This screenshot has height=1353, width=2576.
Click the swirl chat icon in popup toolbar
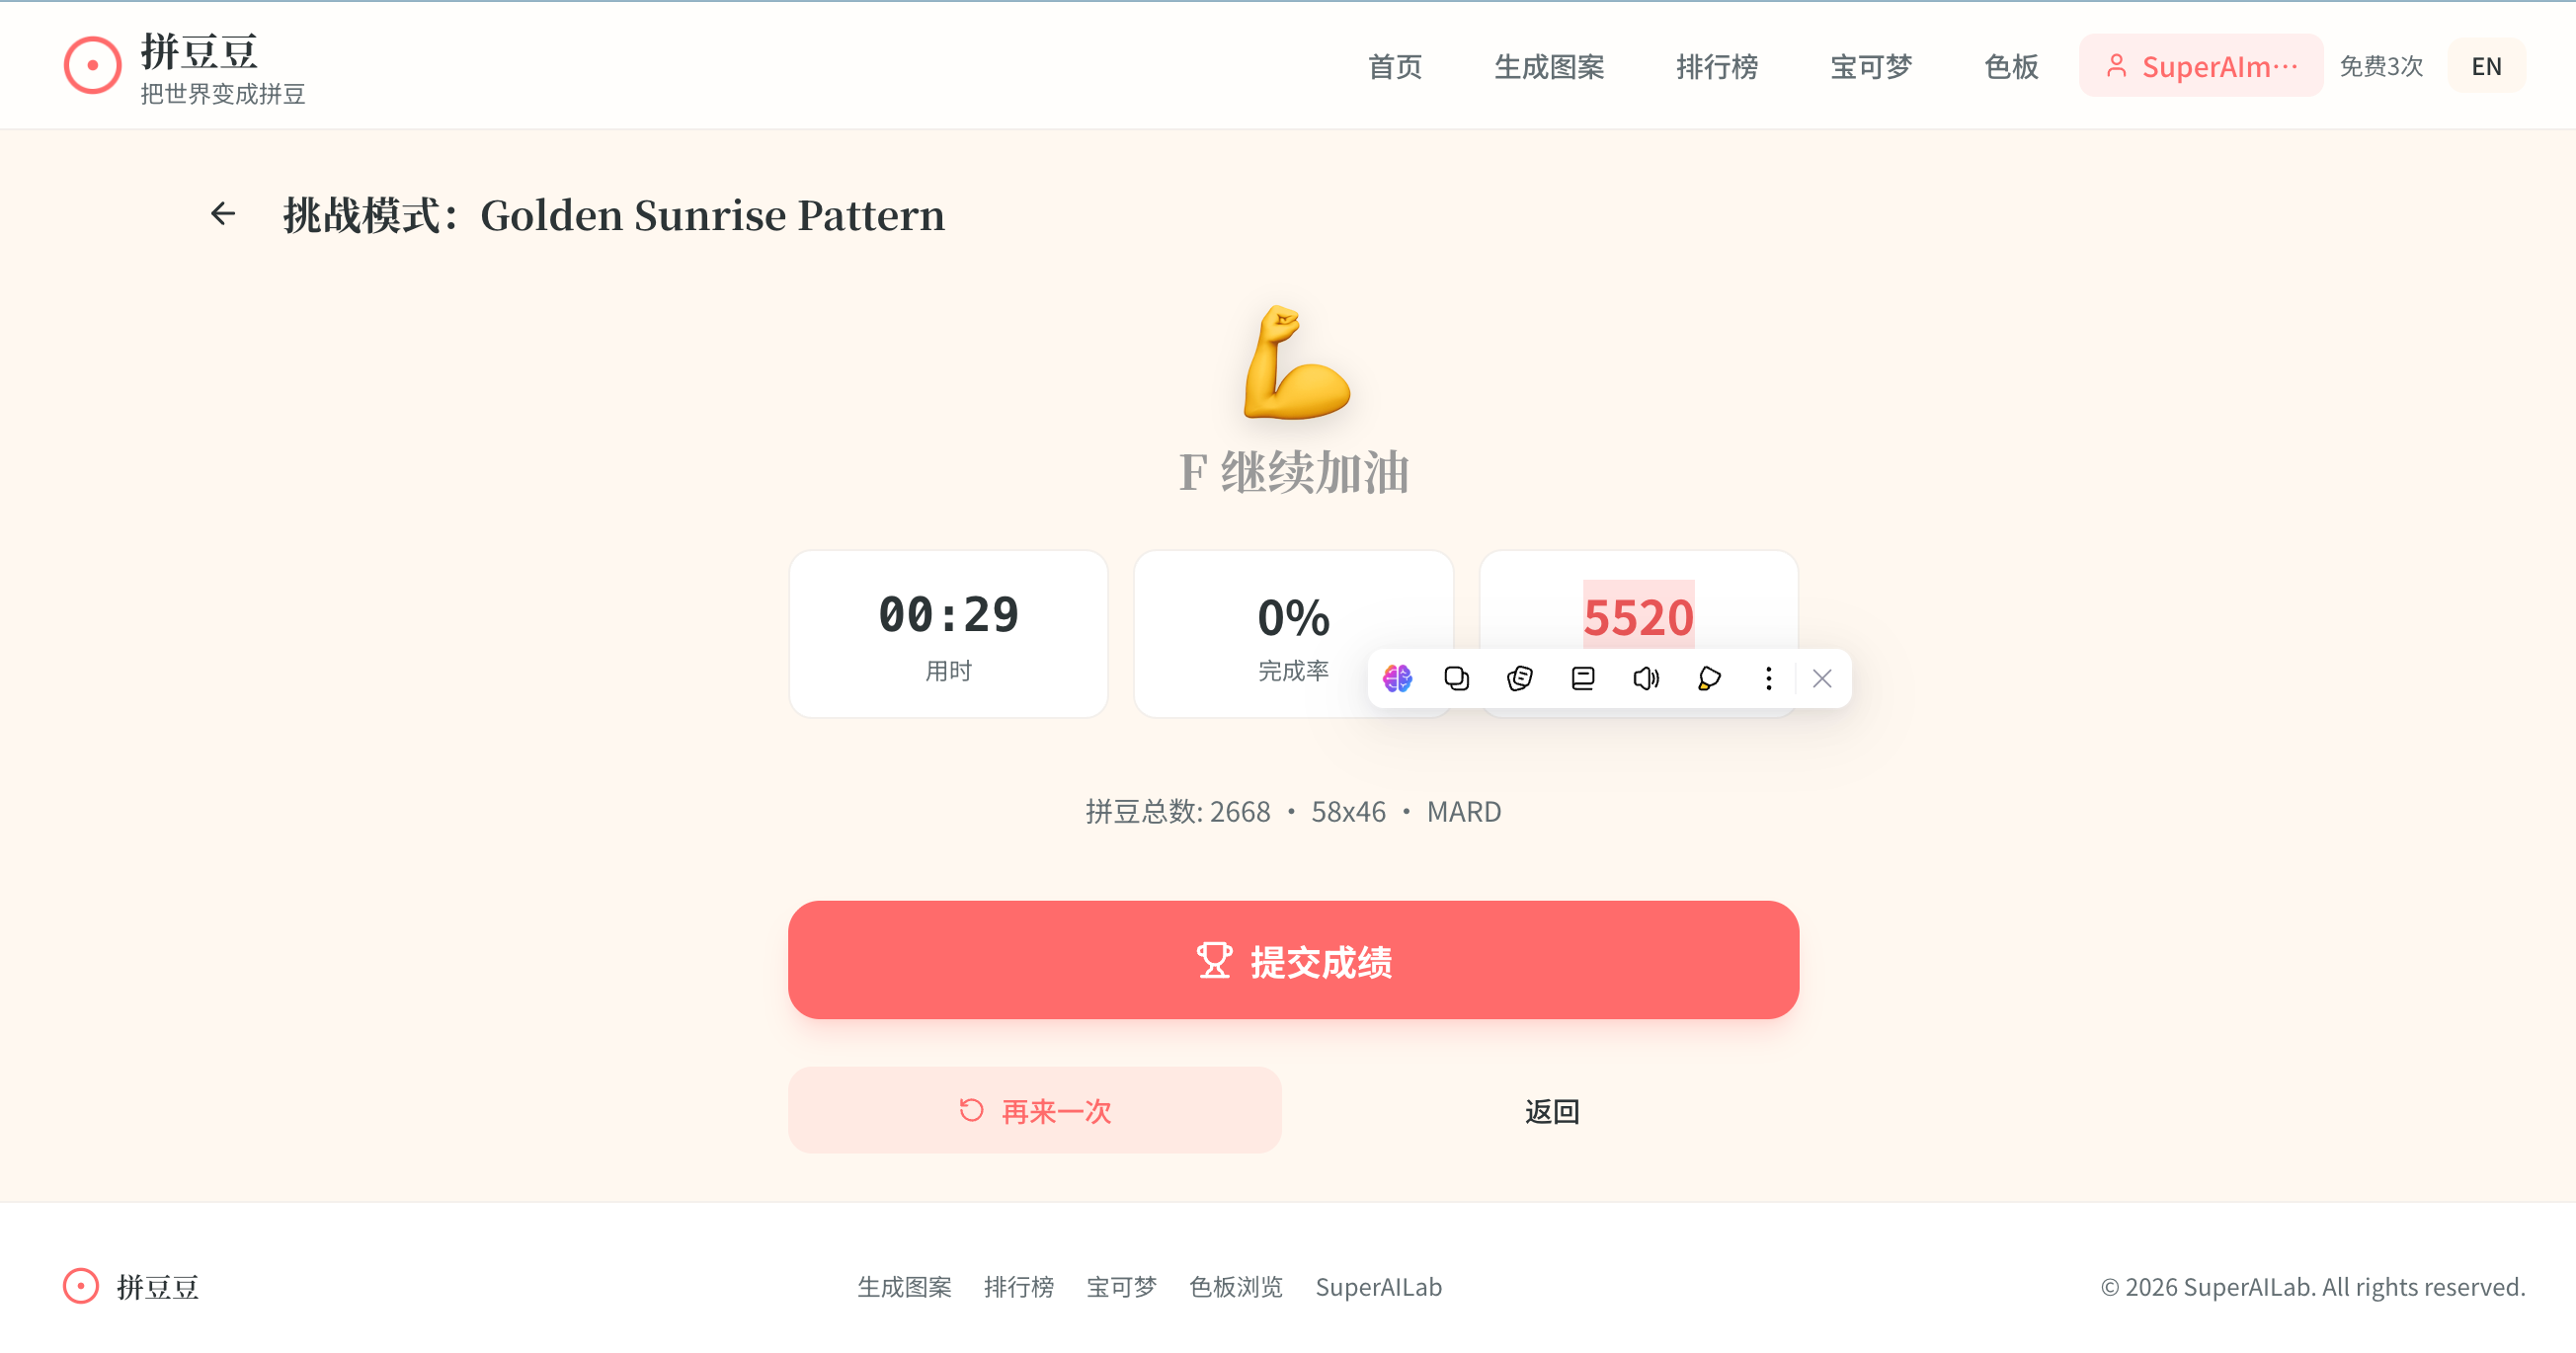1520,679
